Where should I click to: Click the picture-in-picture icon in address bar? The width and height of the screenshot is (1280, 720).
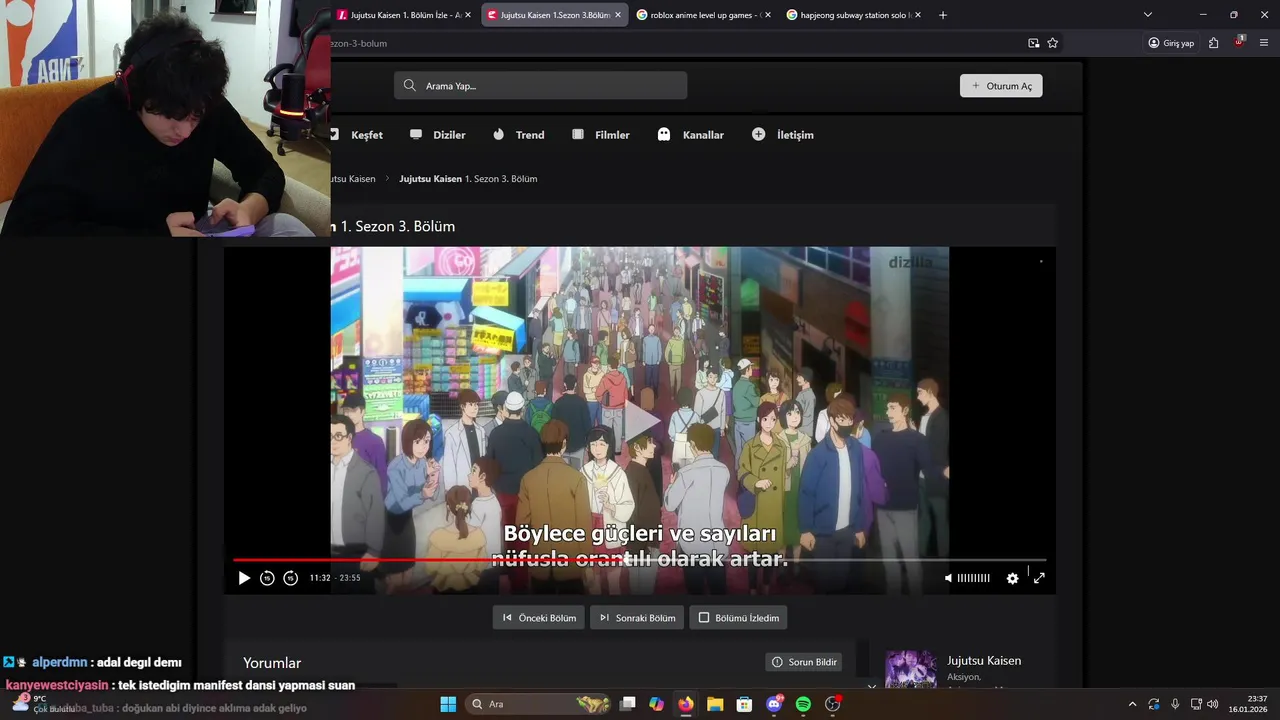click(x=1034, y=43)
